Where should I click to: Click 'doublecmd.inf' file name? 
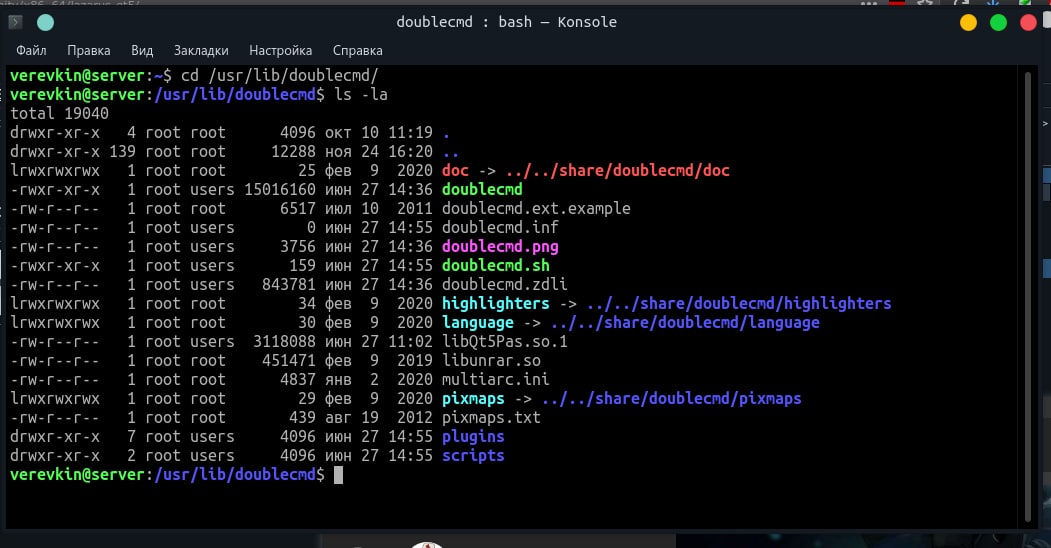tap(500, 227)
